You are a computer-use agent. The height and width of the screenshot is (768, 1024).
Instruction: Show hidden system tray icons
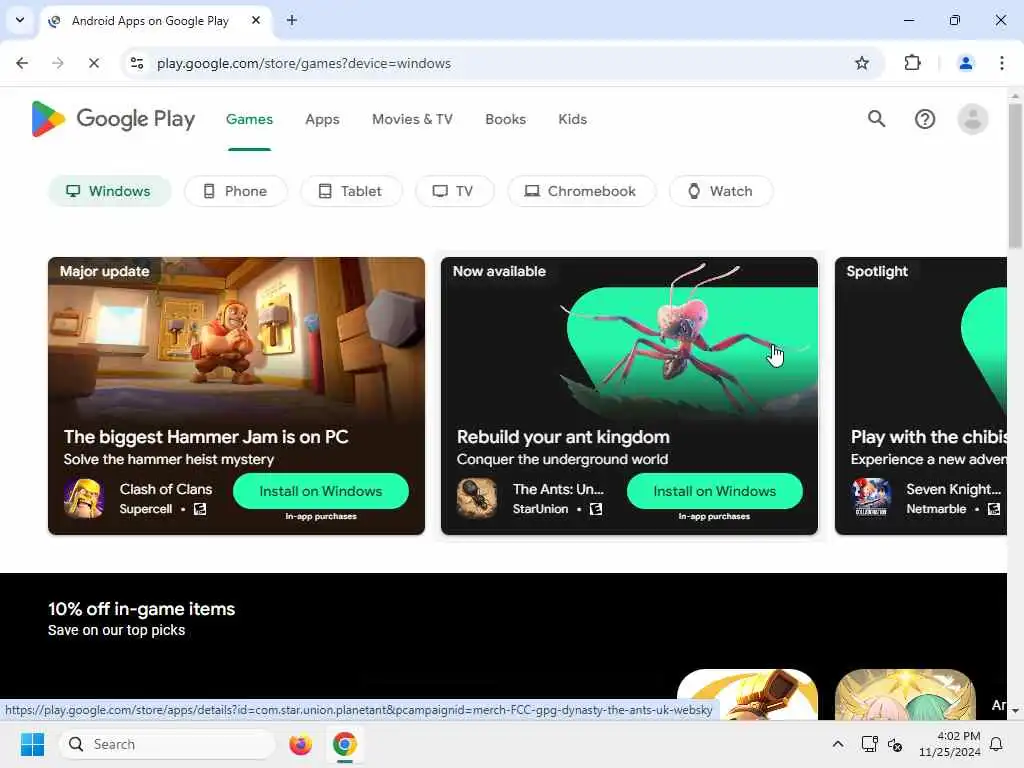pyautogui.click(x=838, y=744)
